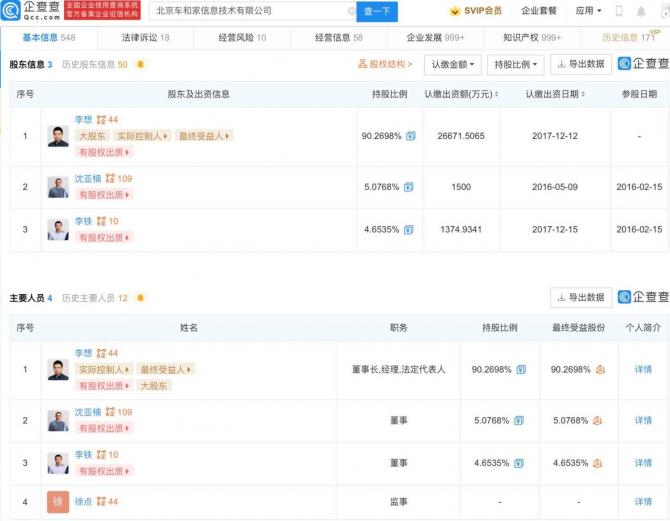Viewport: 670px width, 521px height.
Task: Click the relation icon beside 沈亚楠 109 in shareholder table
Action: pos(110,178)
